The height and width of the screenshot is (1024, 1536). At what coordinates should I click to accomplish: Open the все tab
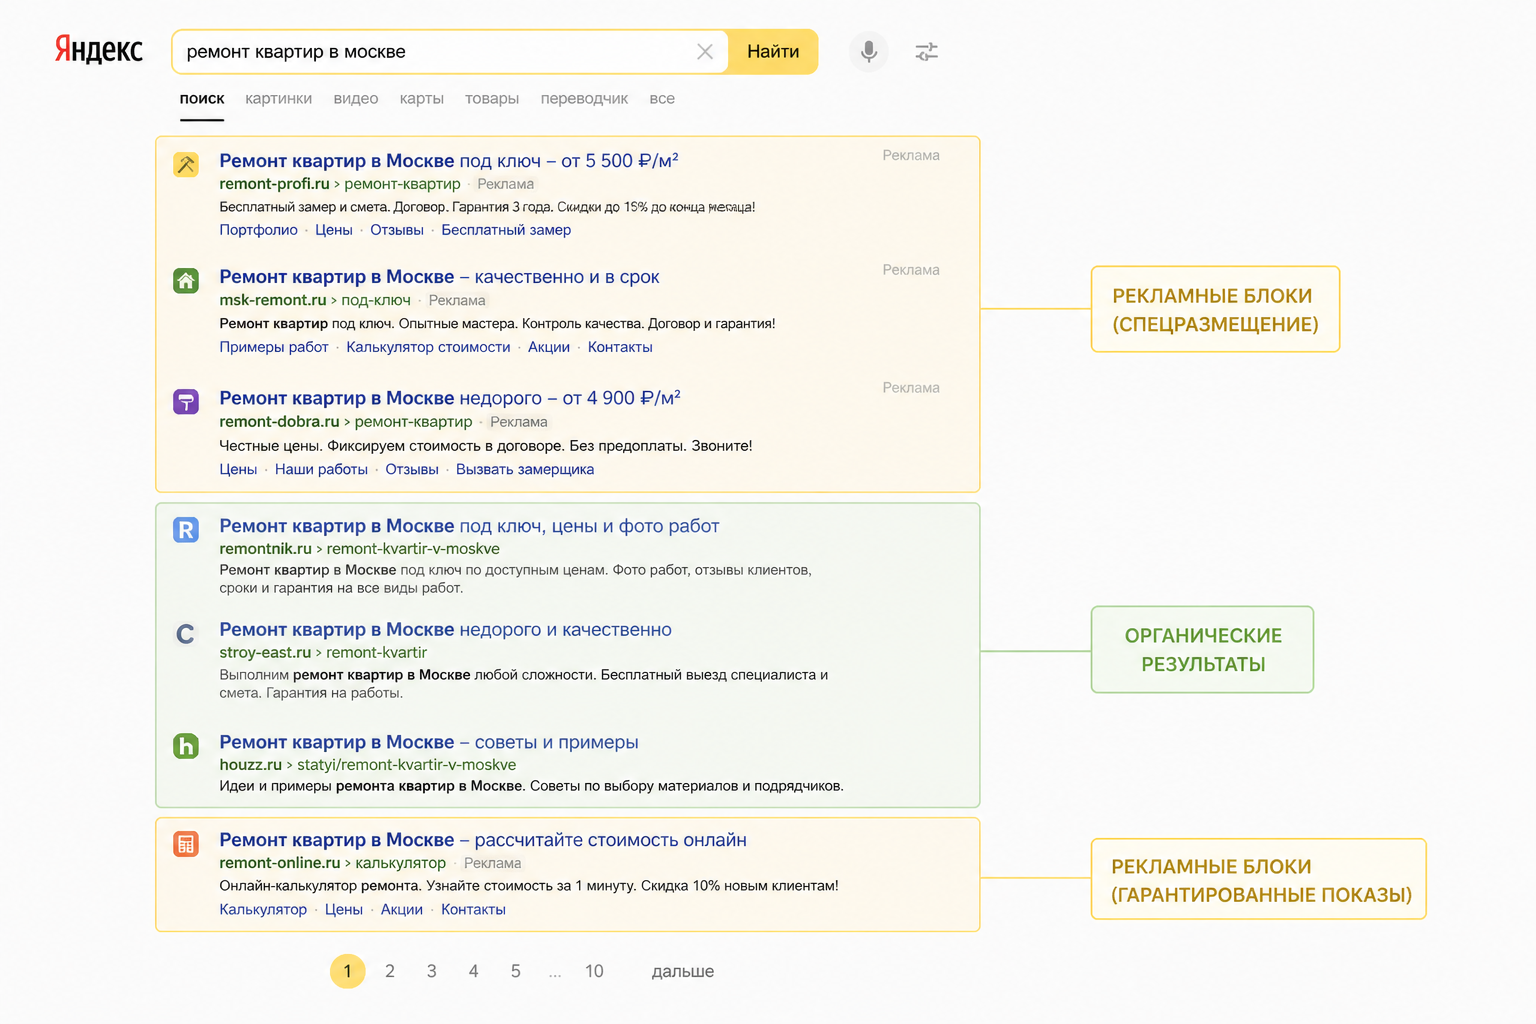click(x=662, y=99)
